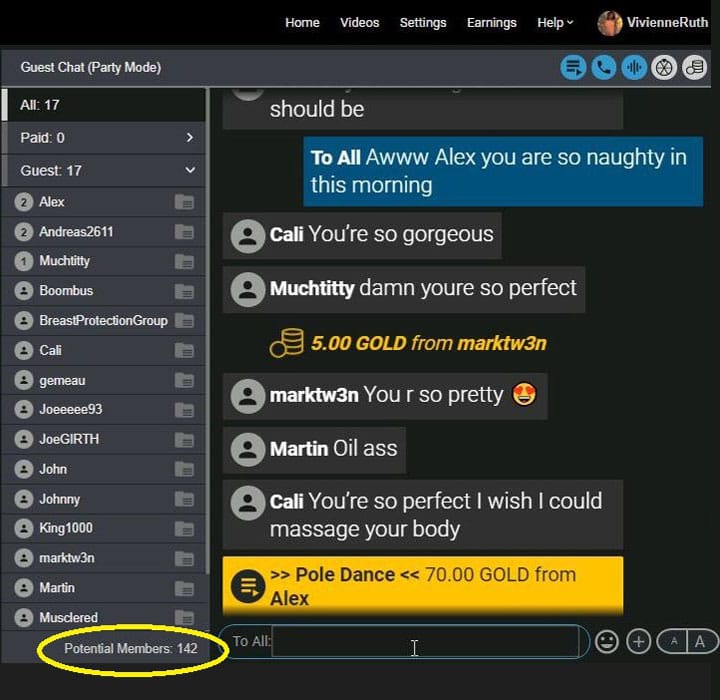The width and height of the screenshot is (720, 700).
Task: Select larger font size A toggle
Action: (x=701, y=641)
